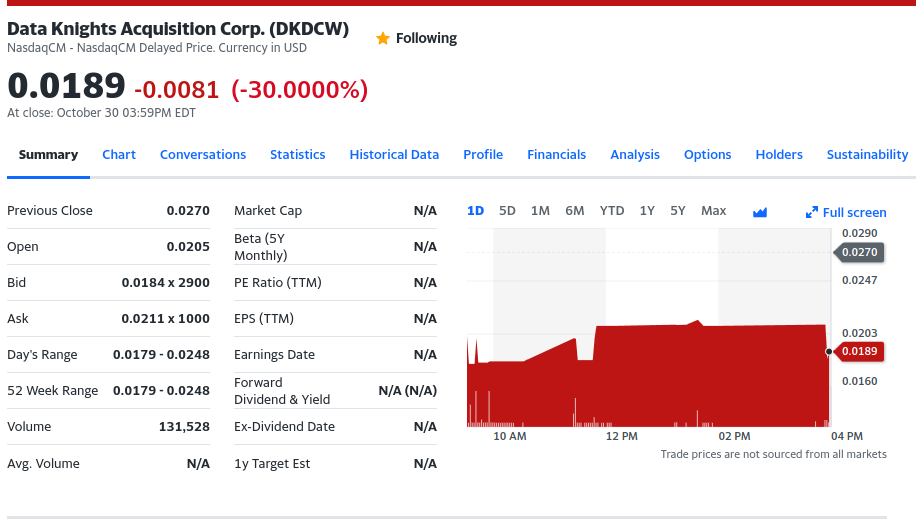Click the Open value 0.0205
Screen dimensions: 916x529
188,247
